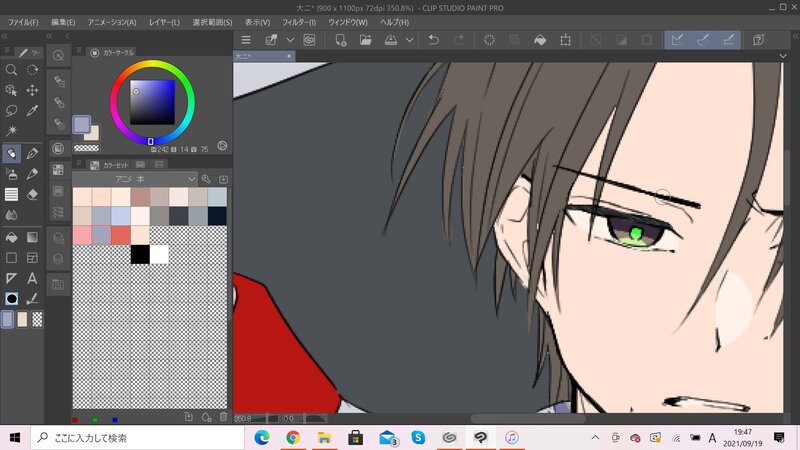Toggle the third snap to grid button

coord(728,40)
